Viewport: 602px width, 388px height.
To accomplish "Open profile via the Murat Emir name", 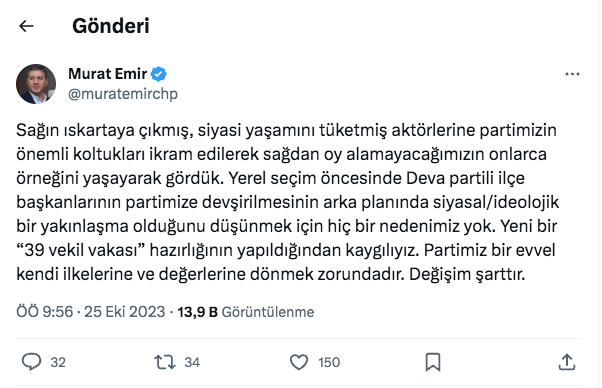I will click(108, 74).
